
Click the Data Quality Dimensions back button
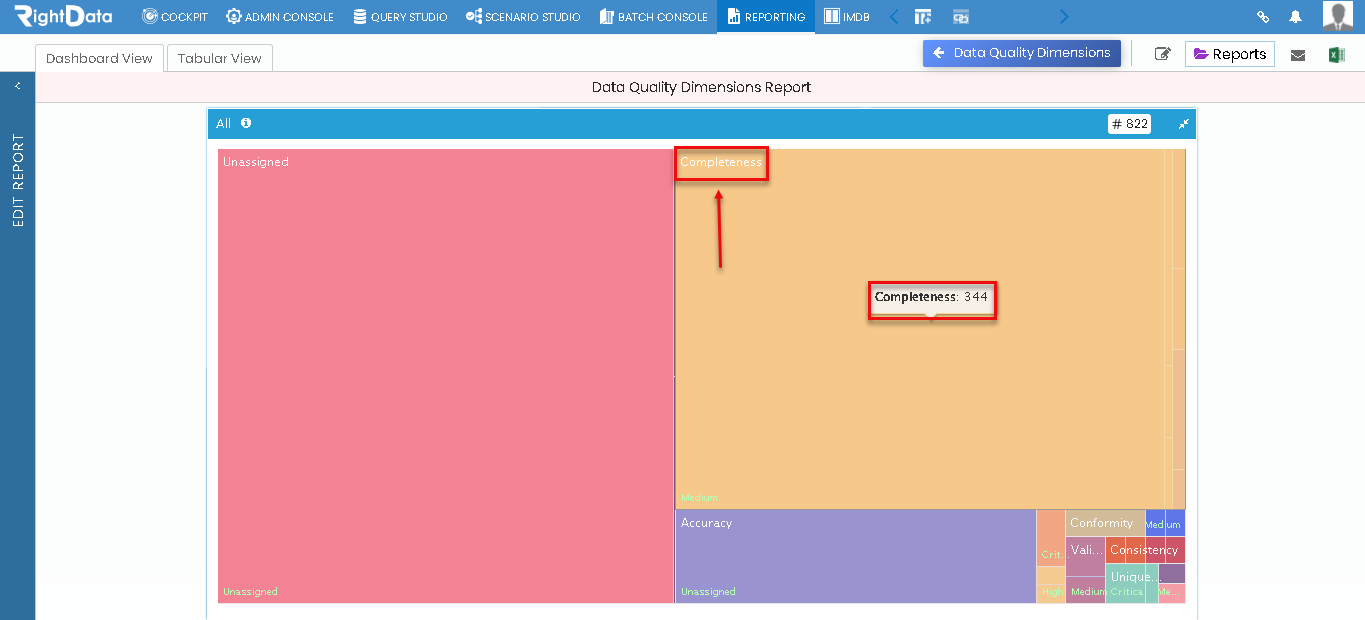pos(1021,53)
